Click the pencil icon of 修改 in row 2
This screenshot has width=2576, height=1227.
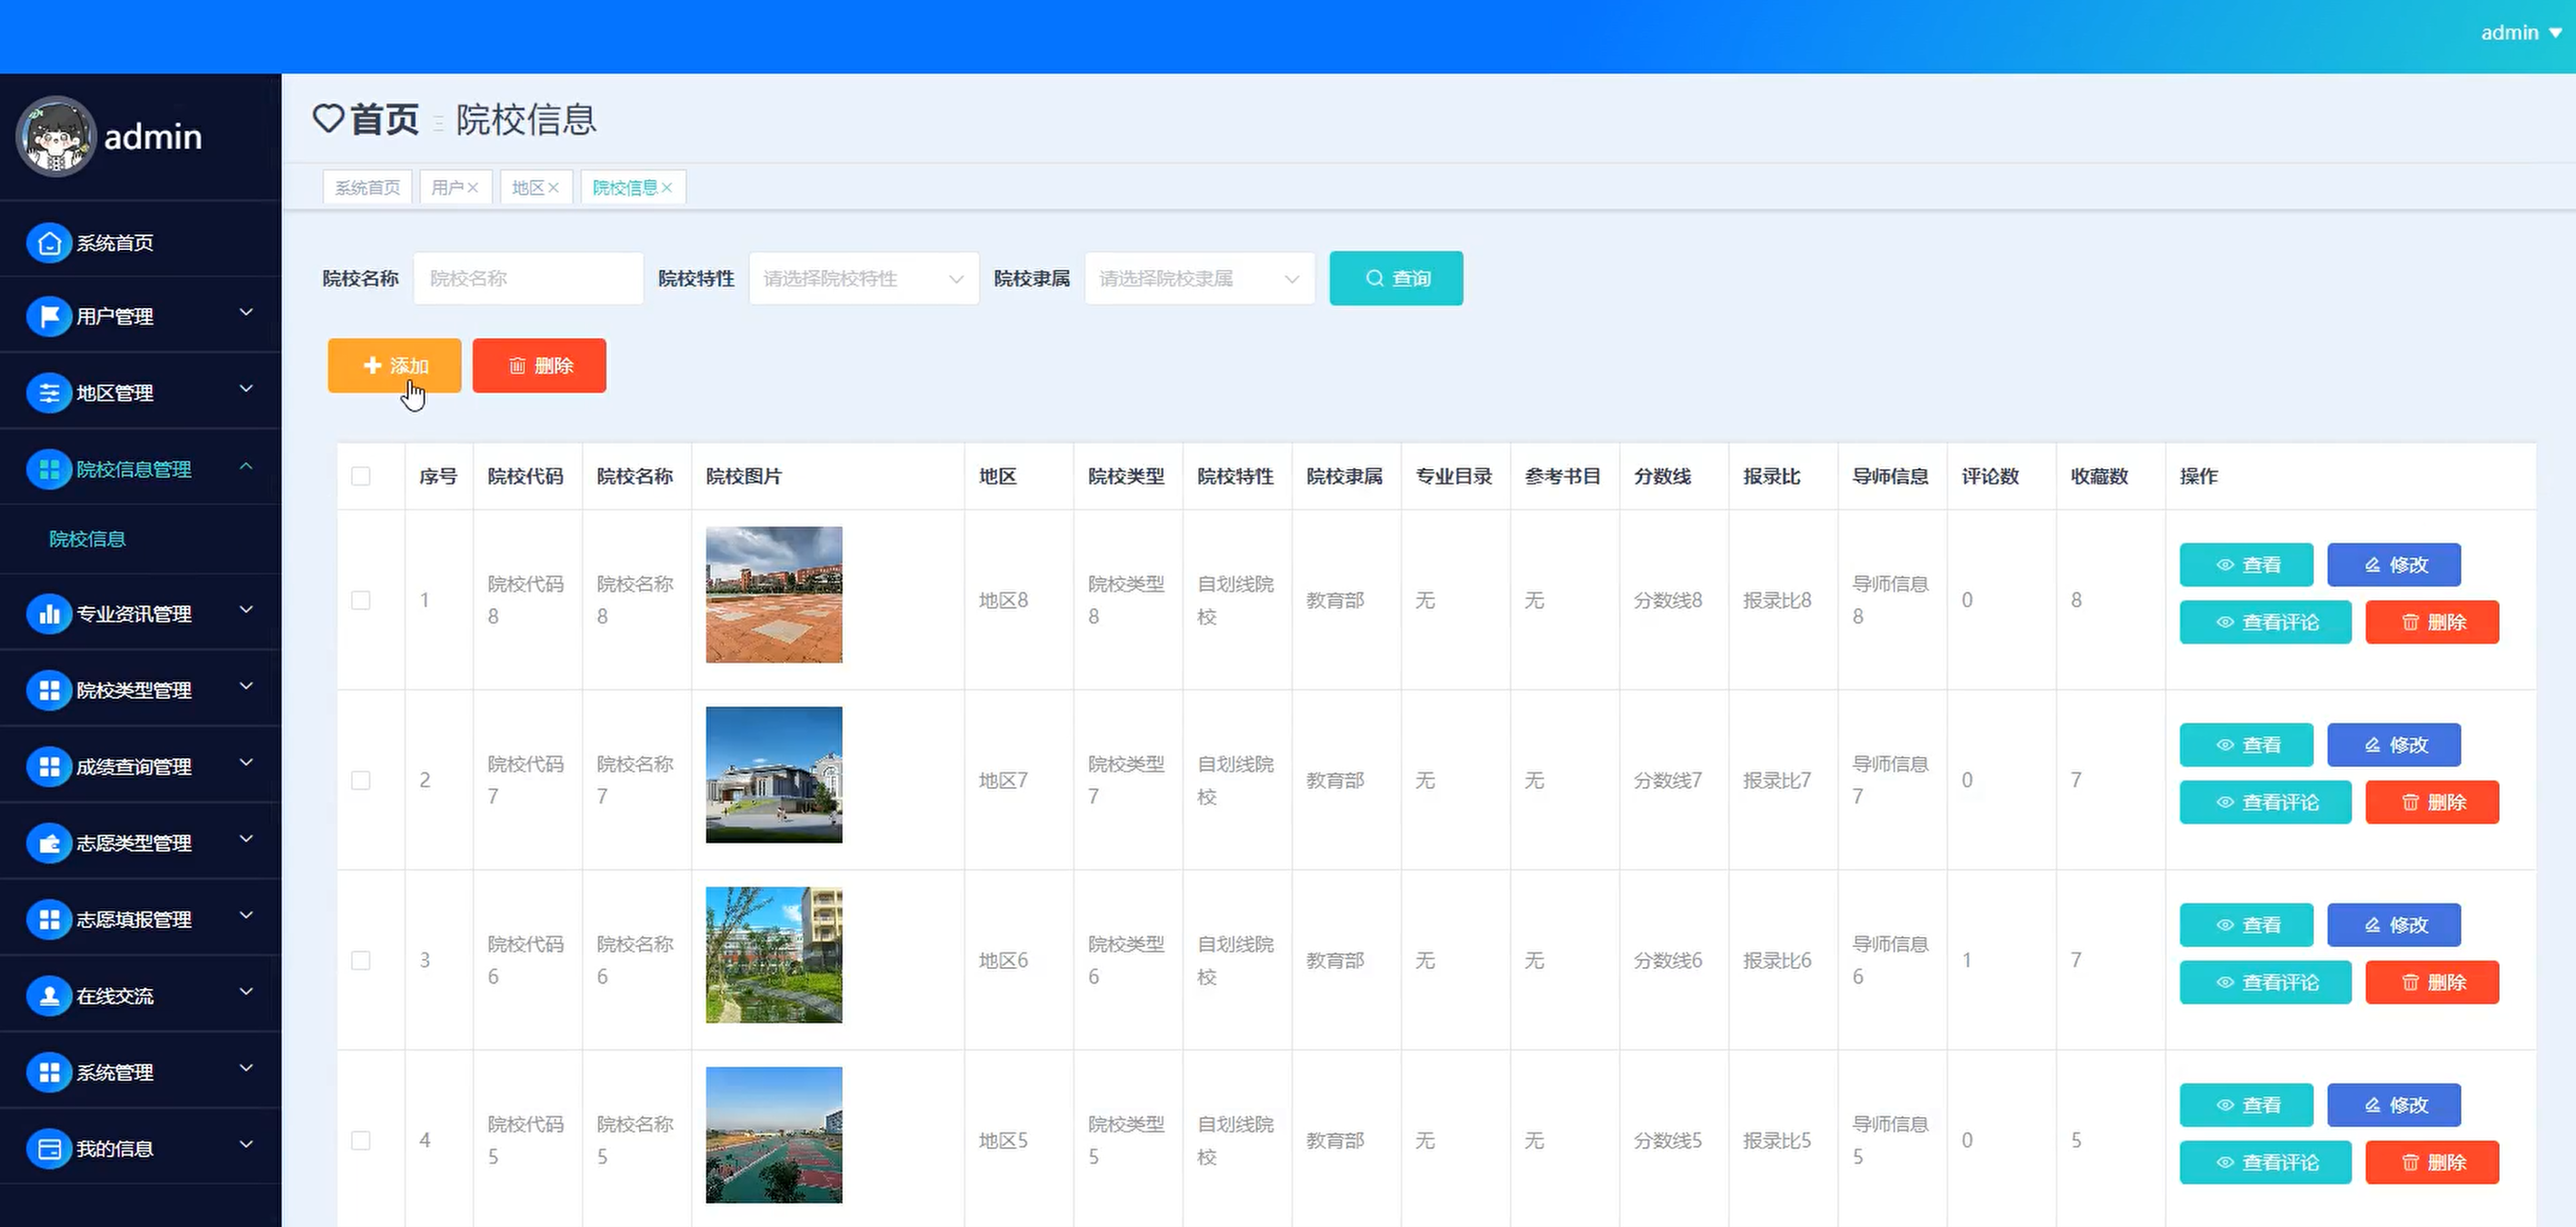tap(2372, 745)
